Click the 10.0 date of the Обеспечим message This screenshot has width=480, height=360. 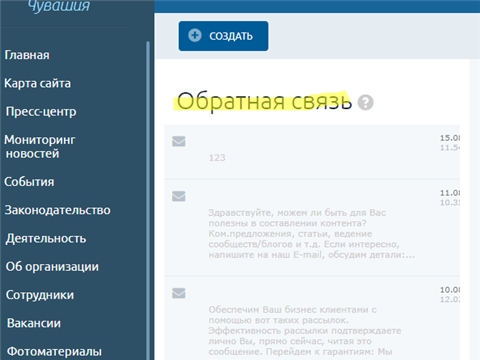pyautogui.click(x=450, y=290)
